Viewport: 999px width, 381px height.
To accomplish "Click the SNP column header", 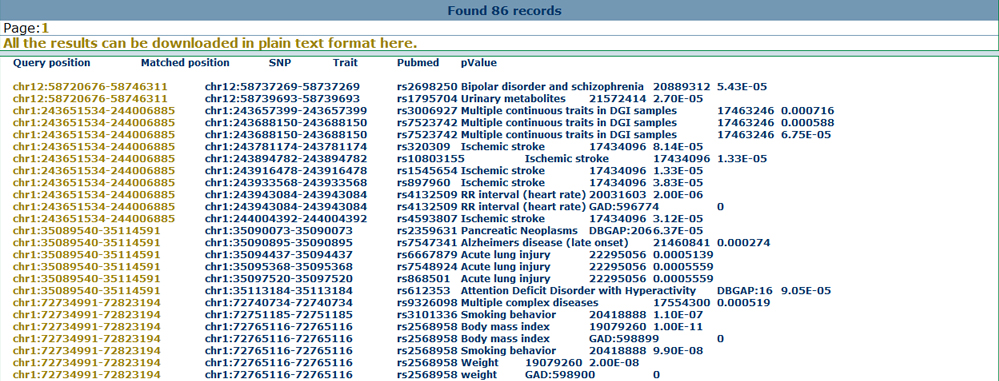I will (280, 63).
